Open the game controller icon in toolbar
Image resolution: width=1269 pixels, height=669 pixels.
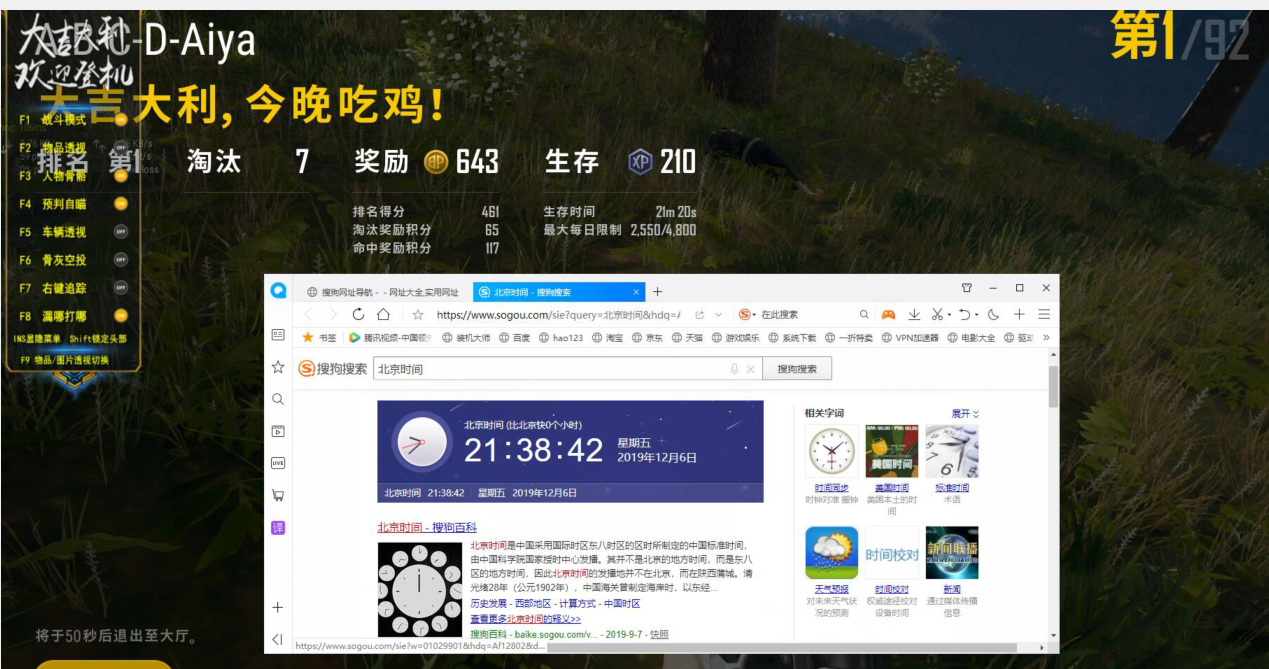(888, 314)
